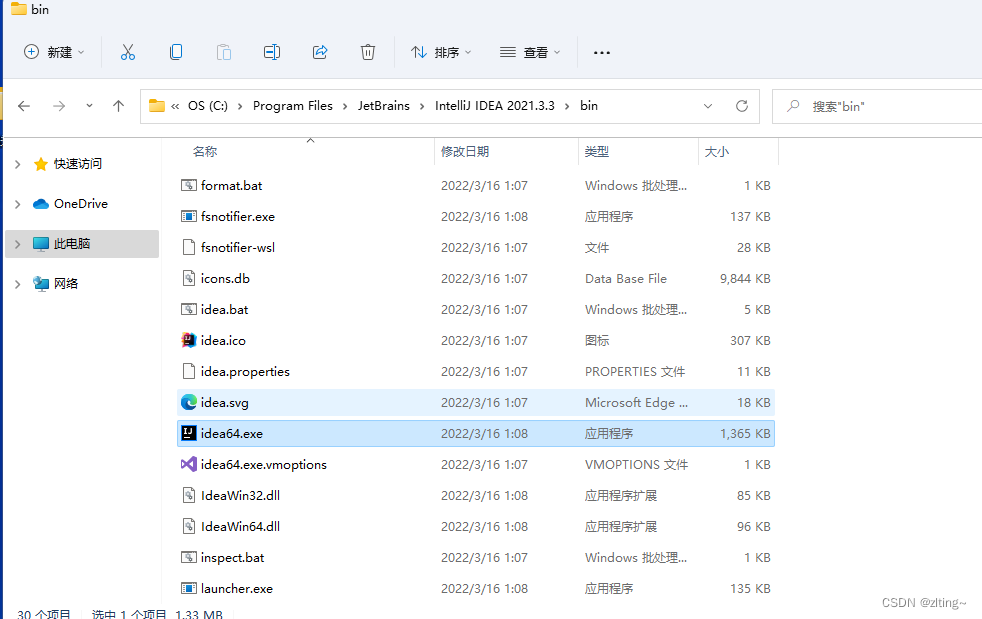The image size is (982, 619).
Task: Click the Copy icon in toolbar
Action: [x=176, y=52]
